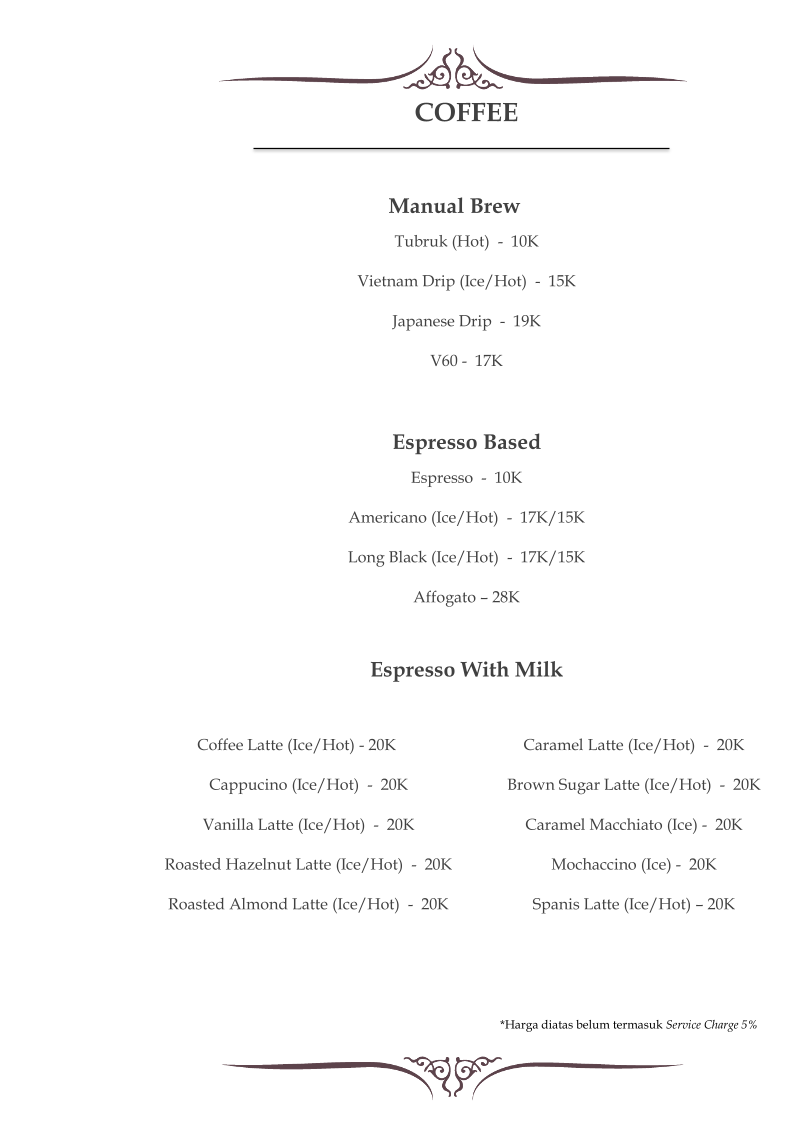Select the Roasted Hazelnut Latte item
Image resolution: width=793 pixels, height=1122 pixels.
tap(308, 864)
